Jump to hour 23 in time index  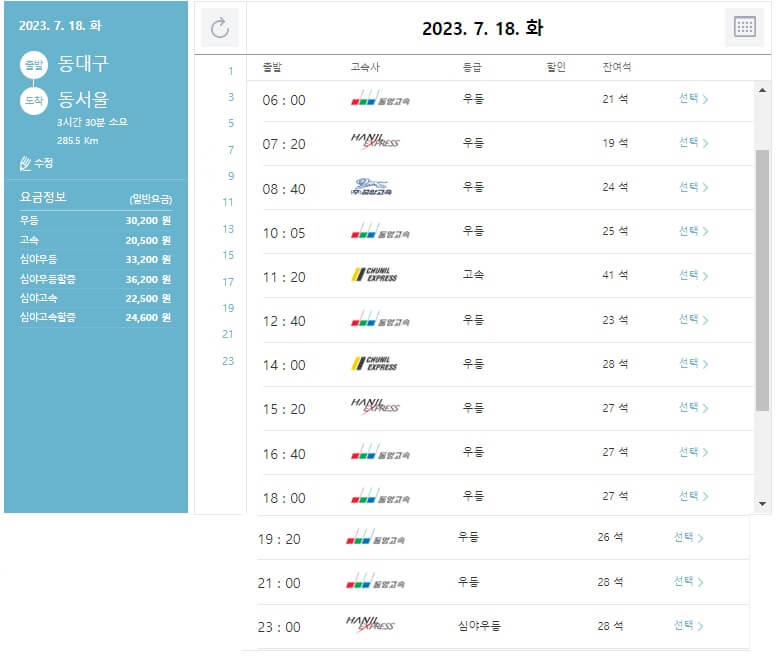click(x=228, y=361)
